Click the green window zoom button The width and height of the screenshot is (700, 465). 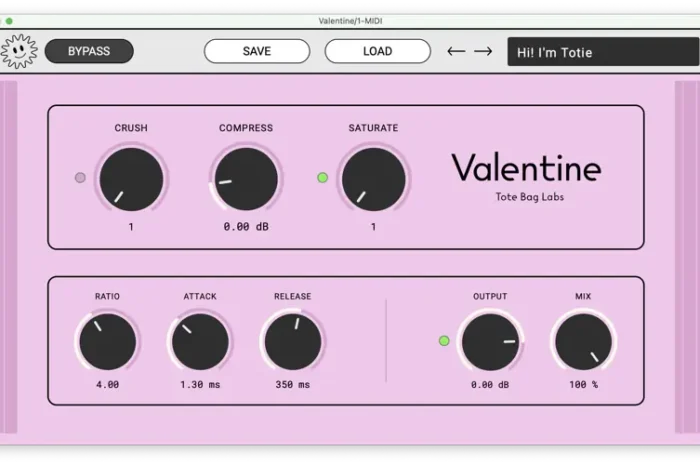9,21
